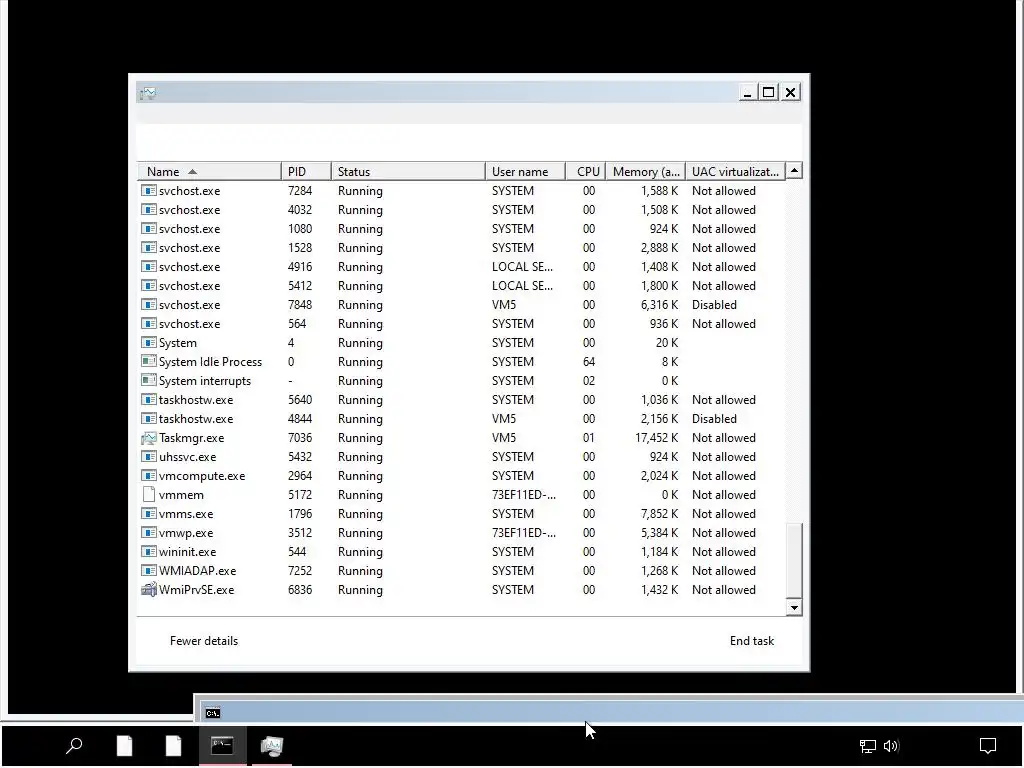1024x768 pixels.
Task: Click the scrollbar up arrow
Action: tap(794, 171)
